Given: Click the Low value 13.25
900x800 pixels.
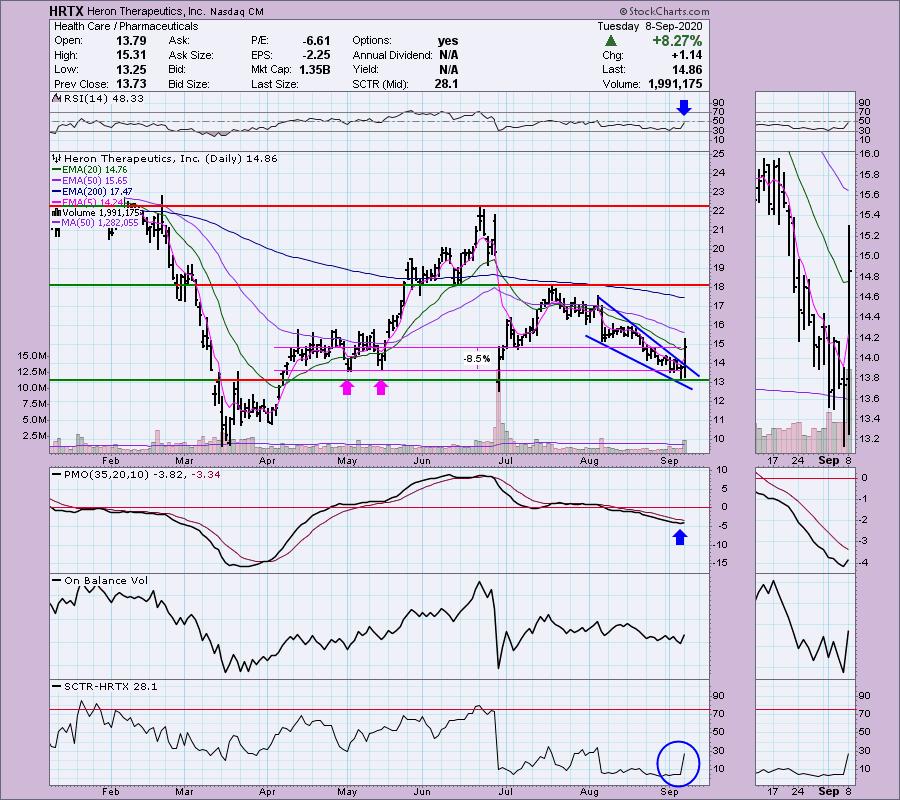Looking at the screenshot, I should 131,69.
